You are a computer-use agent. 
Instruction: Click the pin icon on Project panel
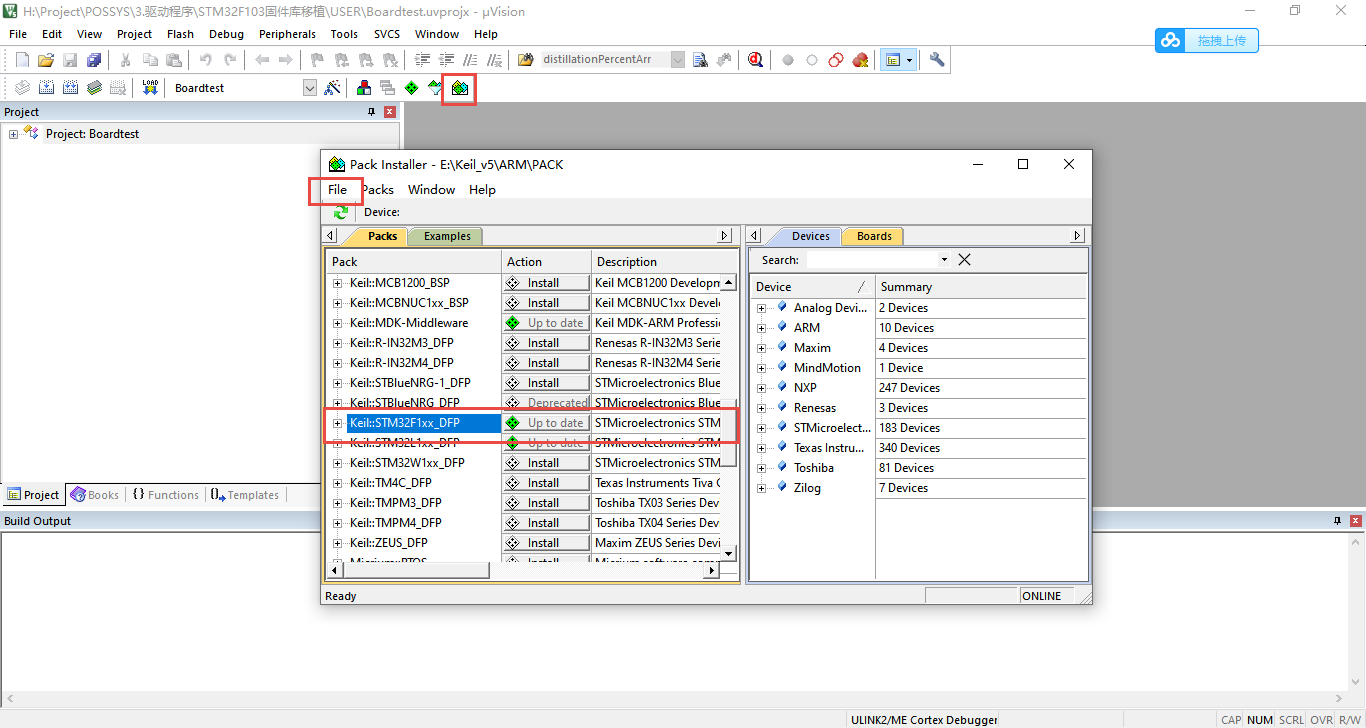pyautogui.click(x=371, y=112)
